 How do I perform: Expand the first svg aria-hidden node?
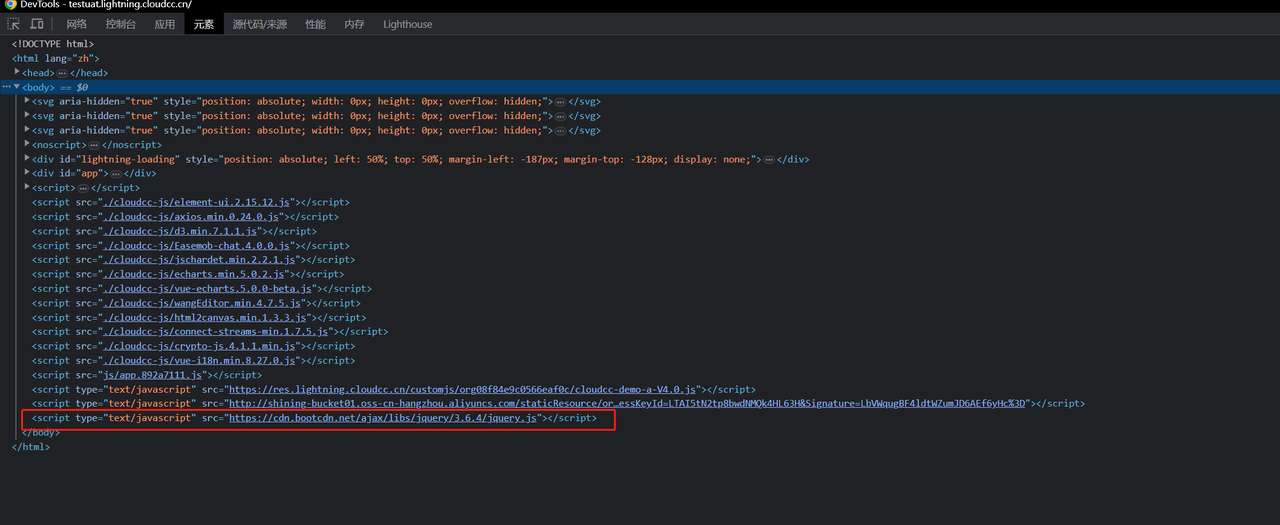click(27, 101)
